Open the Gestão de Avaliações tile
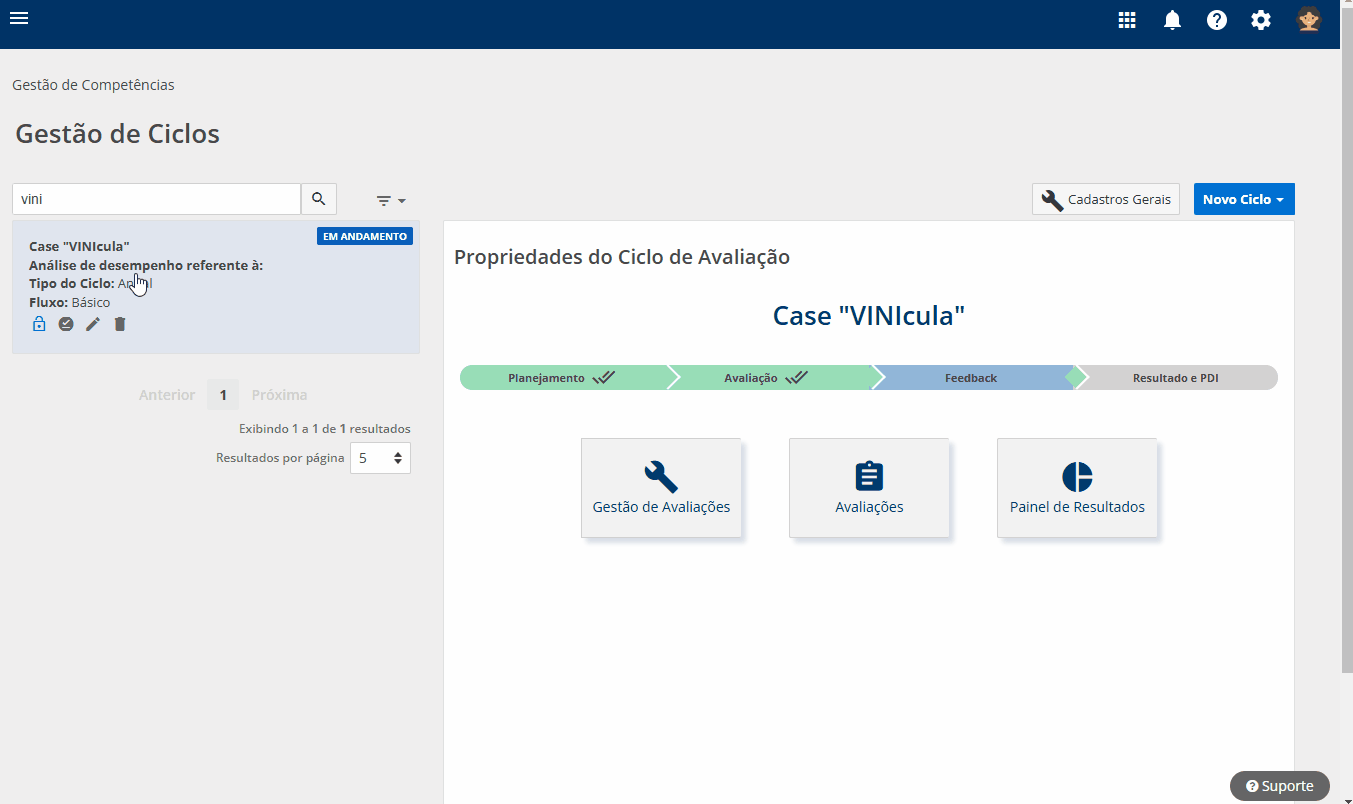 click(x=661, y=488)
